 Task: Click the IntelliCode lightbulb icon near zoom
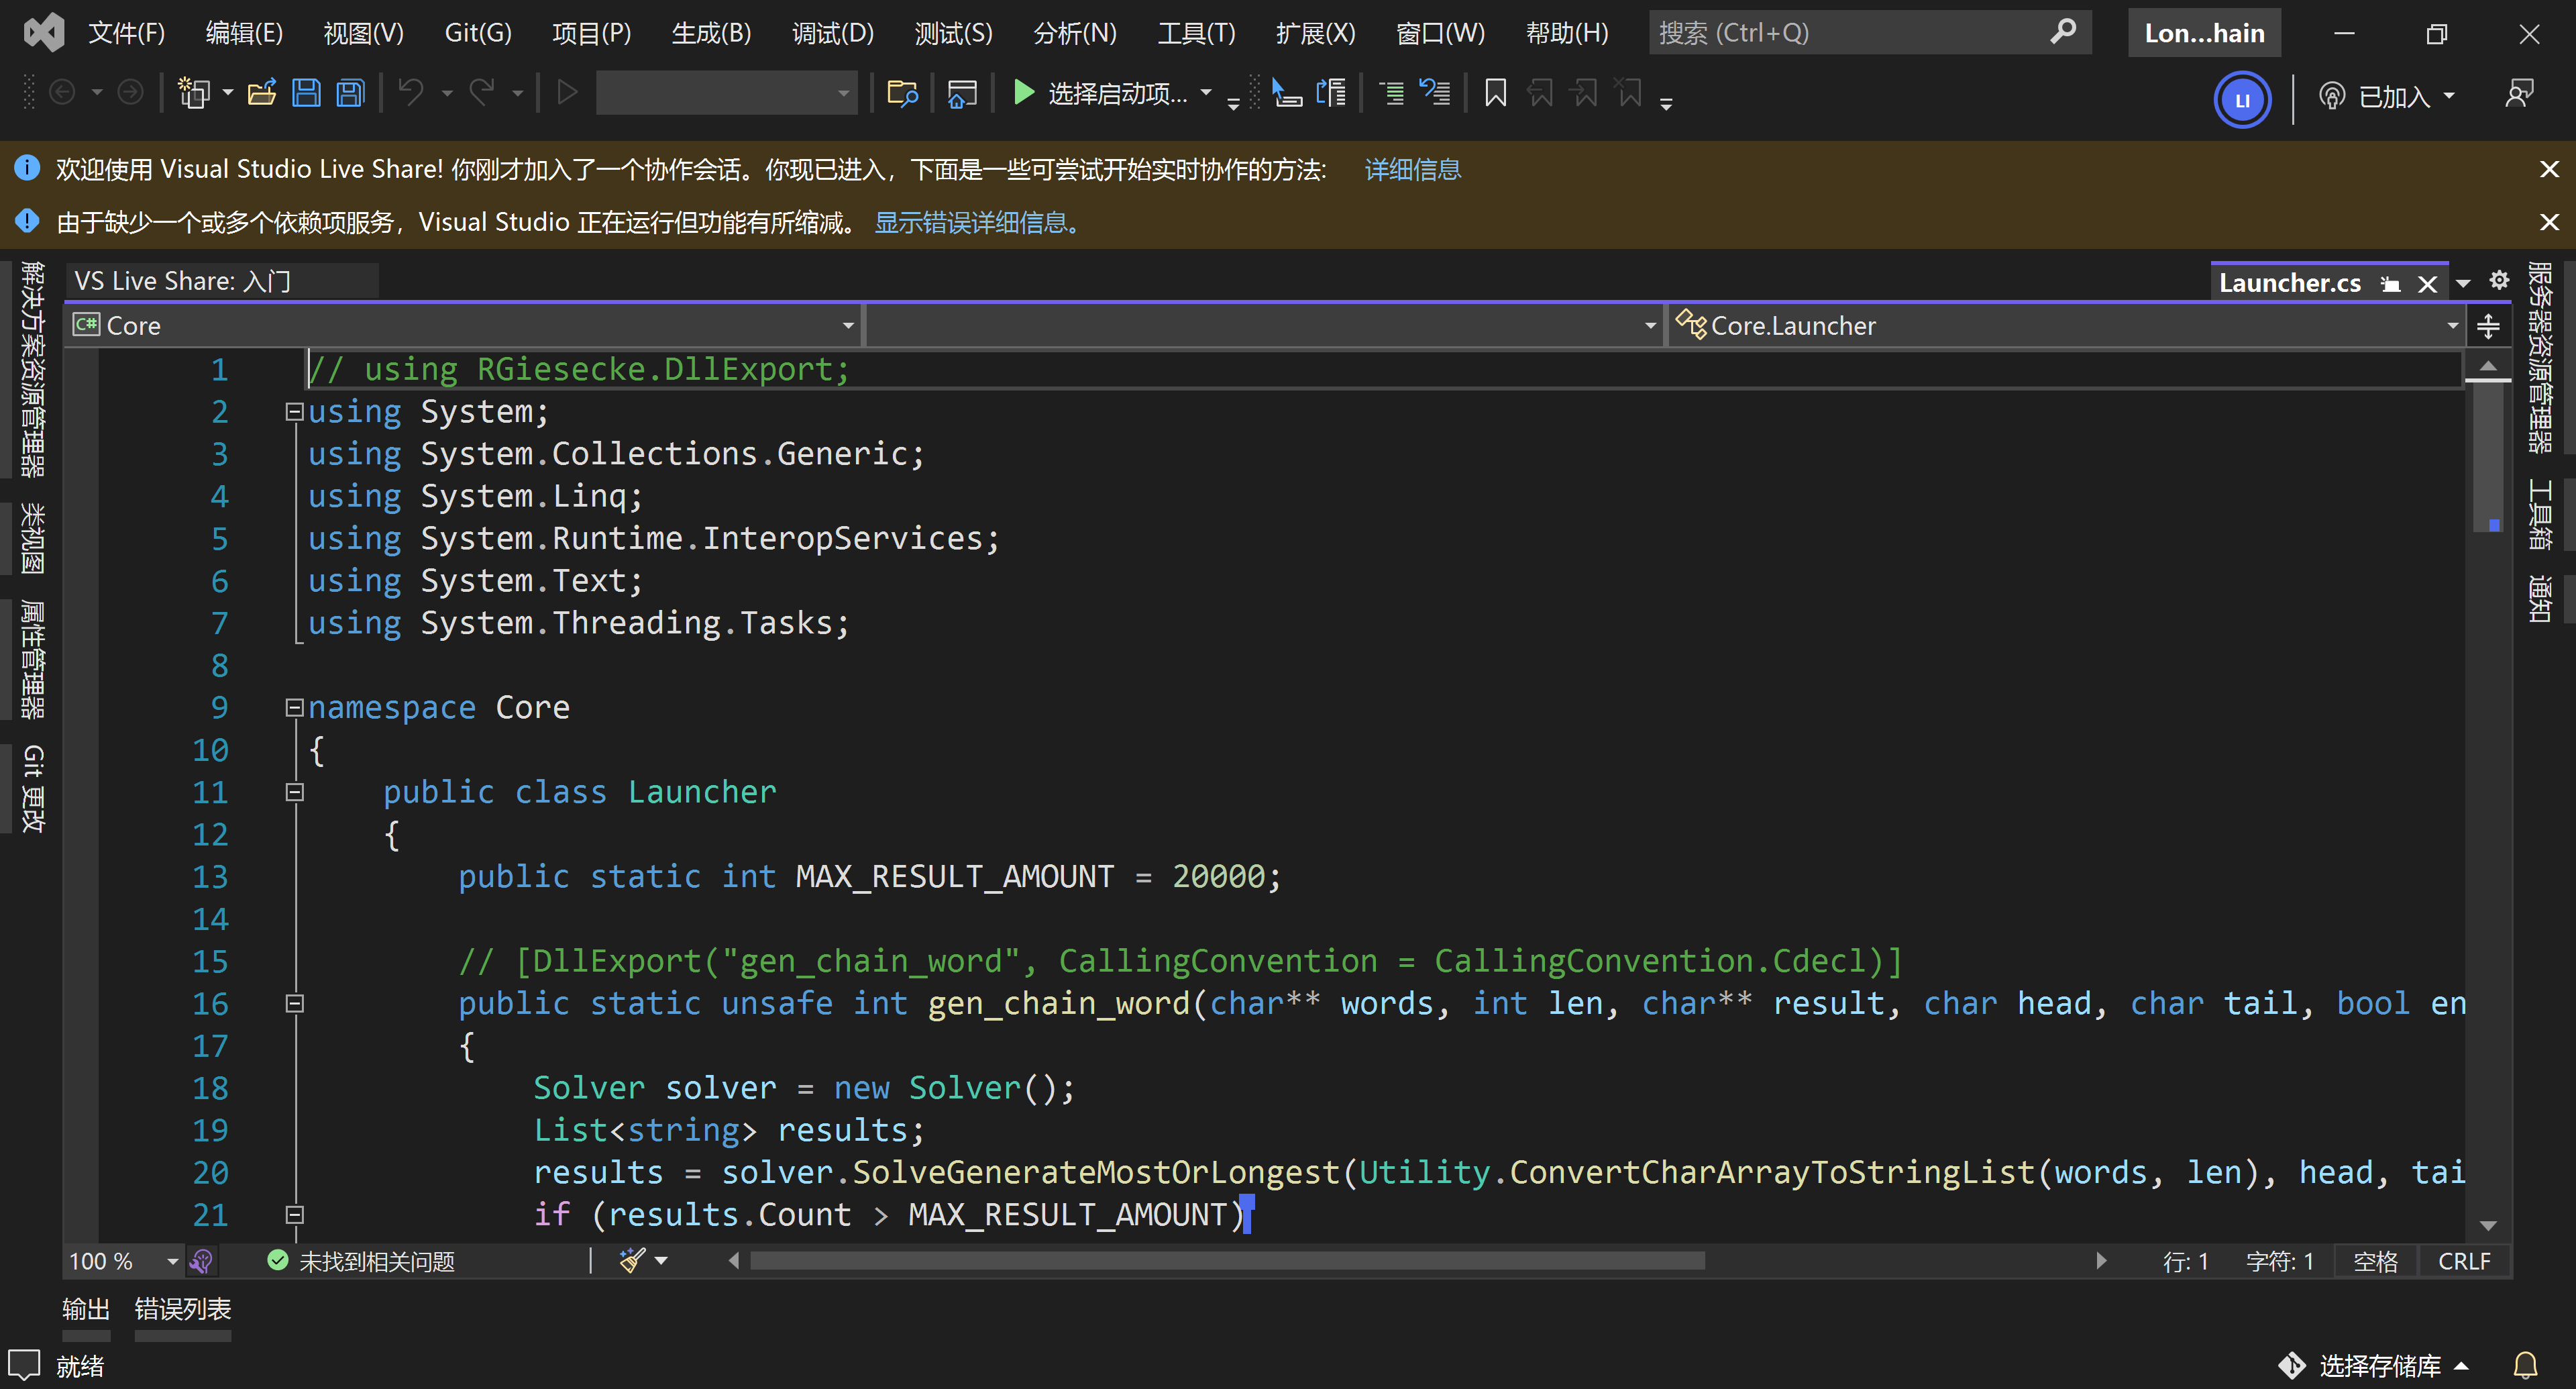click(202, 1261)
